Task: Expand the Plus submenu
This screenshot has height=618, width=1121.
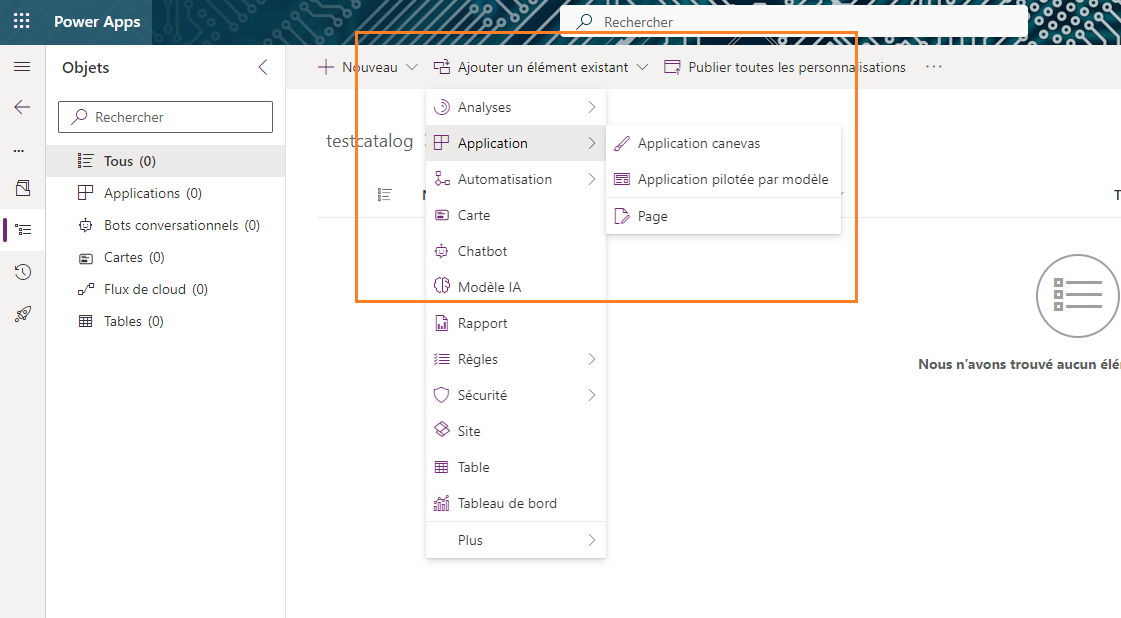Action: click(x=516, y=540)
